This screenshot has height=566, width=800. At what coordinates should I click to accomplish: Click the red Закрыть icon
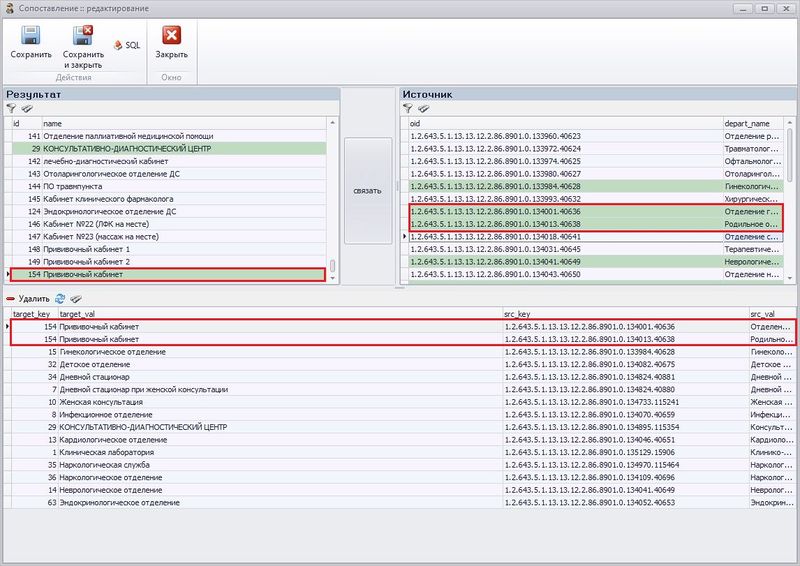click(171, 37)
